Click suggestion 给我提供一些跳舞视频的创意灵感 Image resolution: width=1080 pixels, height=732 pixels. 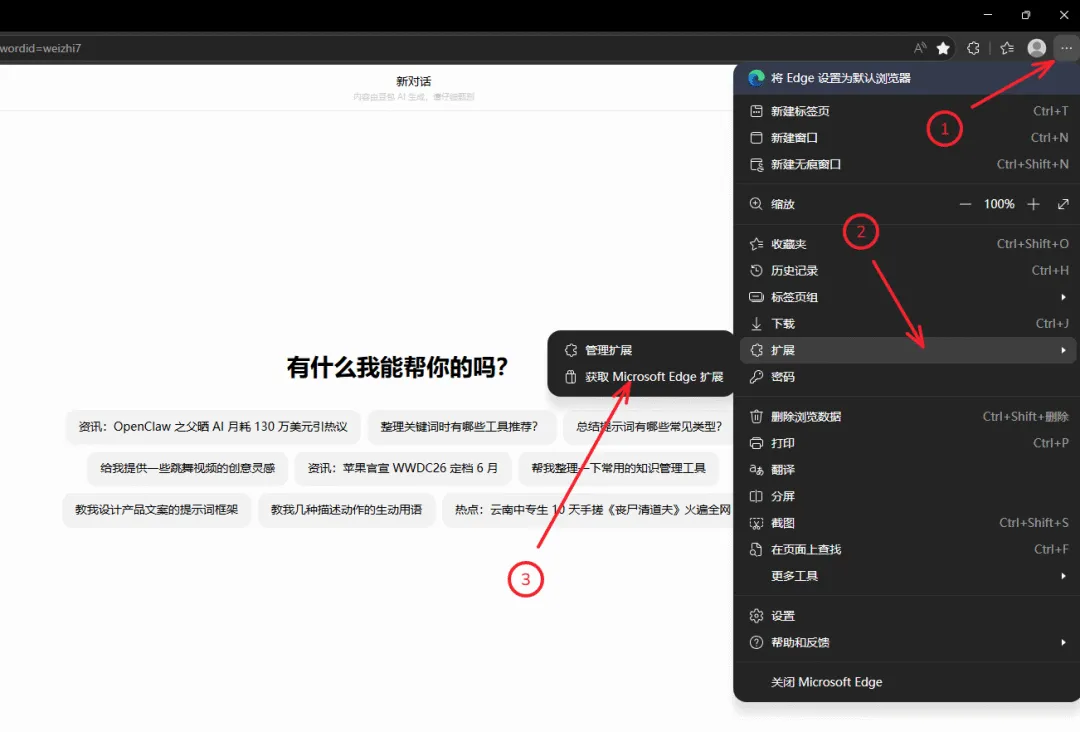coord(187,468)
